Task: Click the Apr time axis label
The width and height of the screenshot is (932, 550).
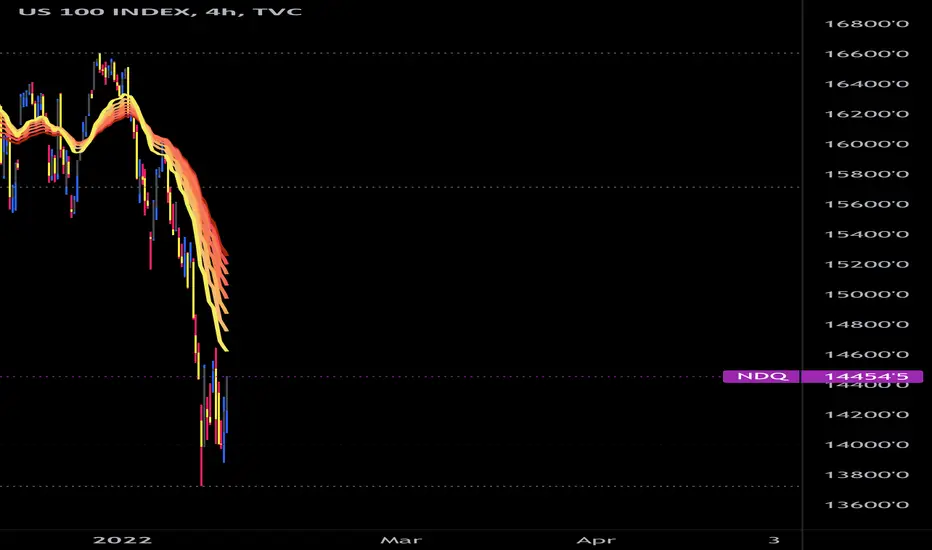Action: pyautogui.click(x=596, y=540)
